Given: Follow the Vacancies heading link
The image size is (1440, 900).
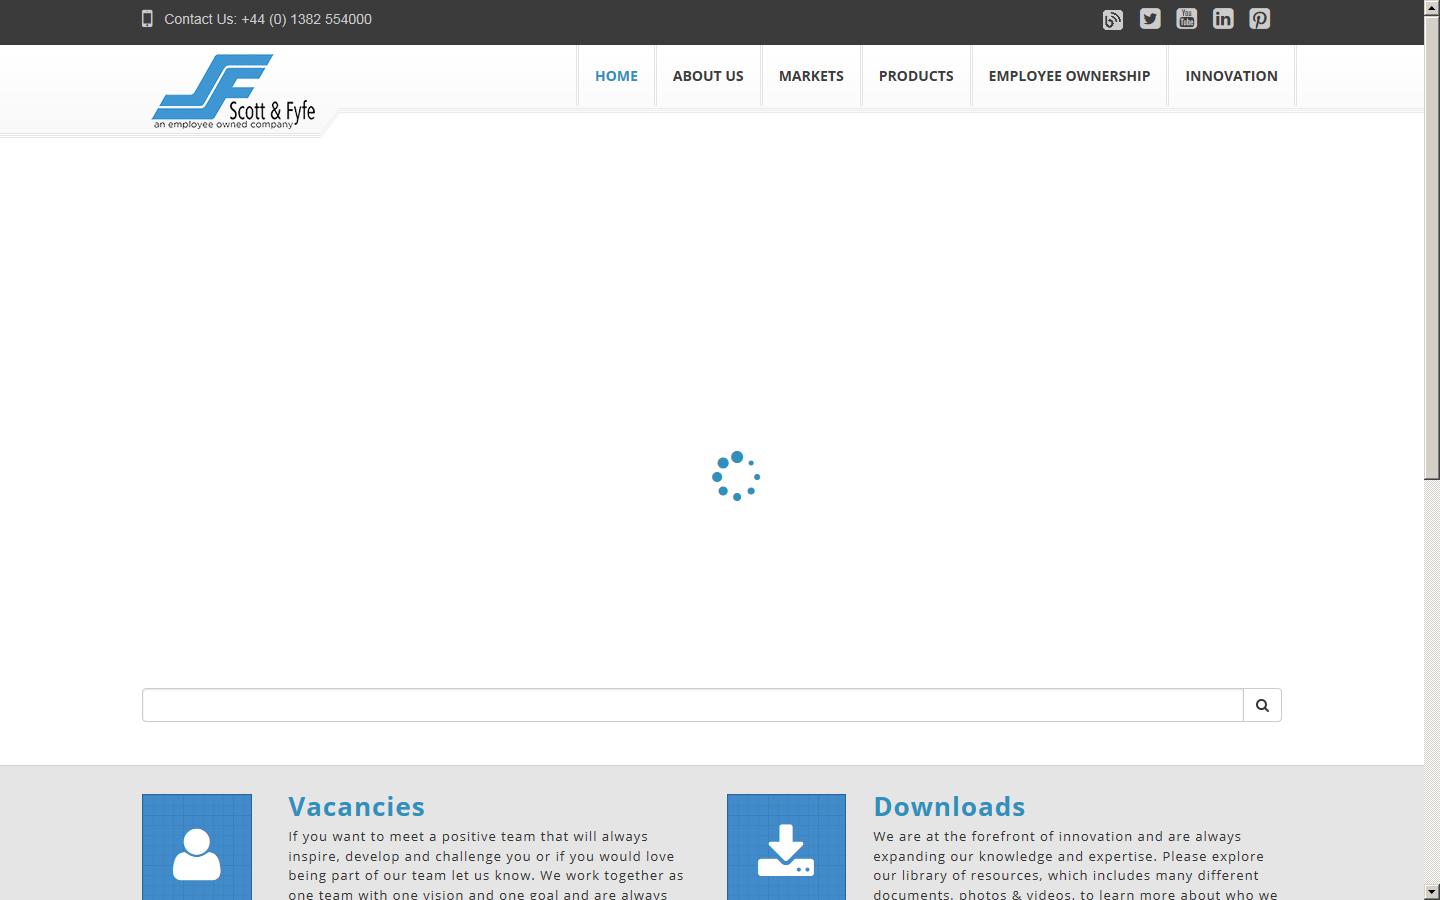Looking at the screenshot, I should [356, 806].
